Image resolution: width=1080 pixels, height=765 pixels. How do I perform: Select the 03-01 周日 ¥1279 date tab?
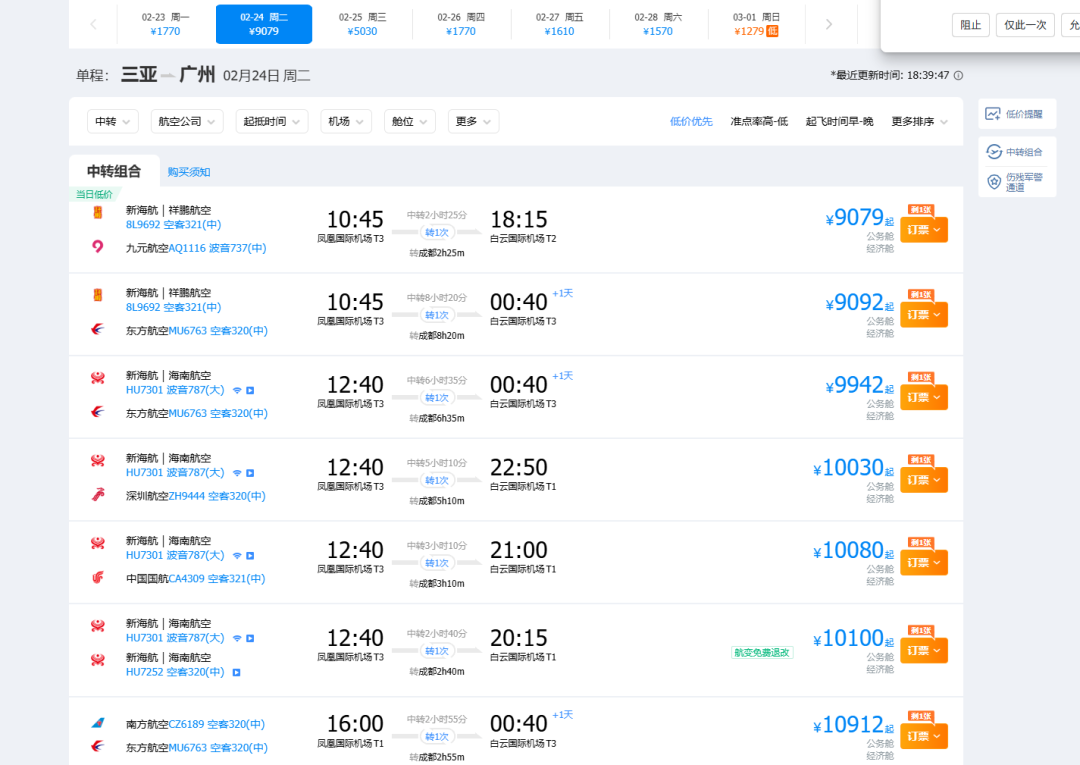click(756, 24)
